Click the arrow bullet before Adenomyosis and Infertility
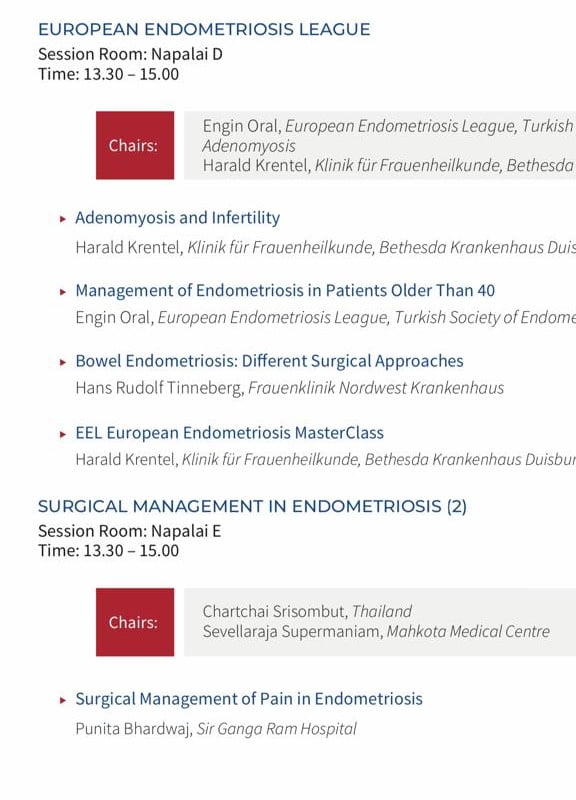Screen dimensions: 576x800 (x=63, y=219)
